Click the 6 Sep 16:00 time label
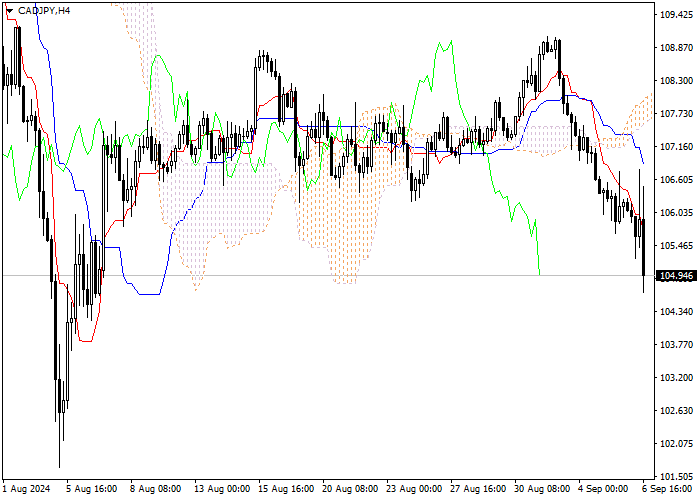Image resolution: width=700 pixels, height=500 pixels. click(667, 489)
